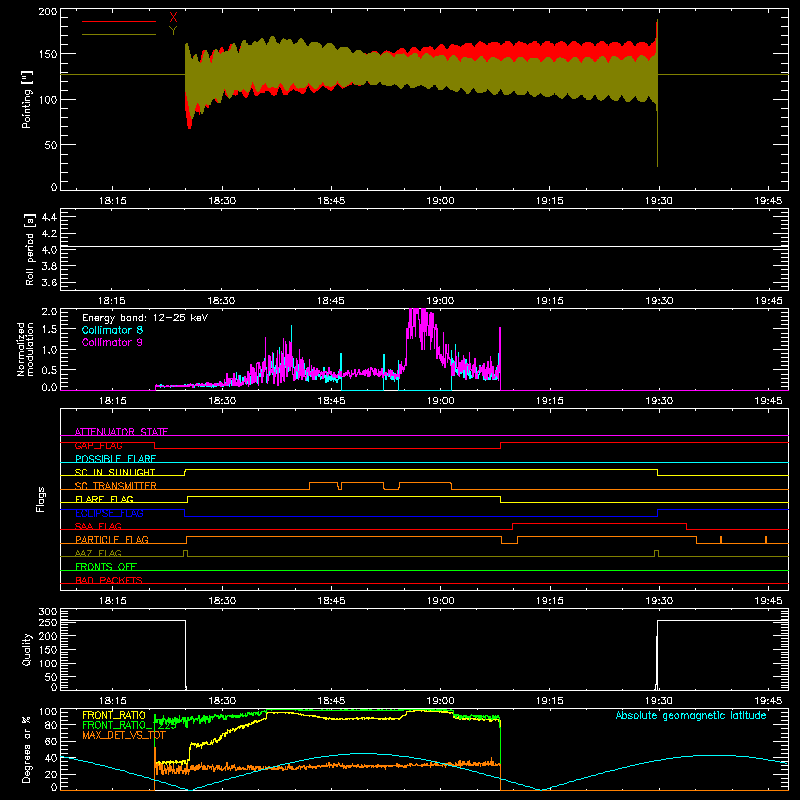This screenshot has width=800, height=800.
Task: Click the 19:30 label under the Pointing plot
Action: [x=659, y=201]
